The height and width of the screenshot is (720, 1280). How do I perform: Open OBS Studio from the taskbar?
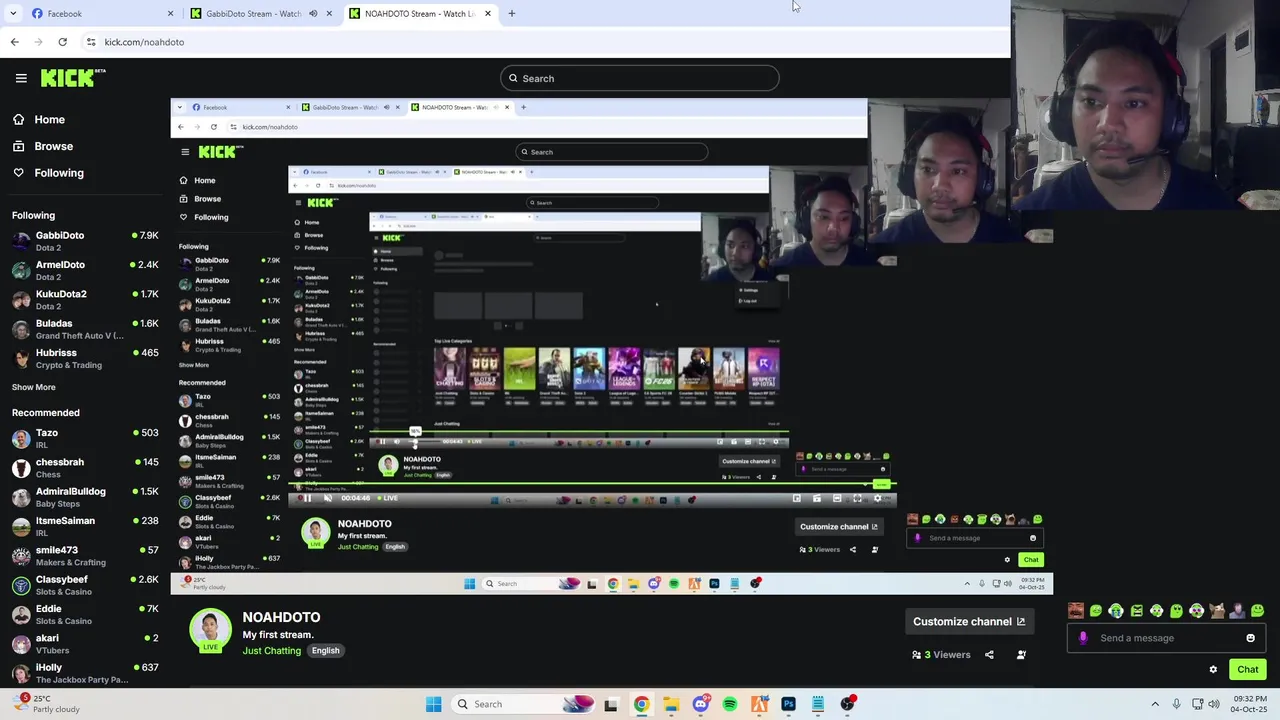coord(847,704)
